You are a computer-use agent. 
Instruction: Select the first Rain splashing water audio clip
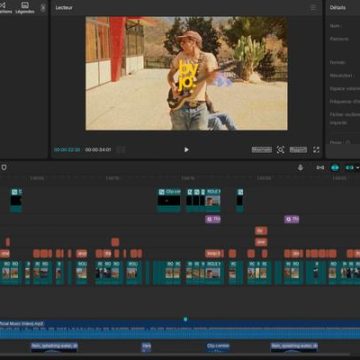54,347
